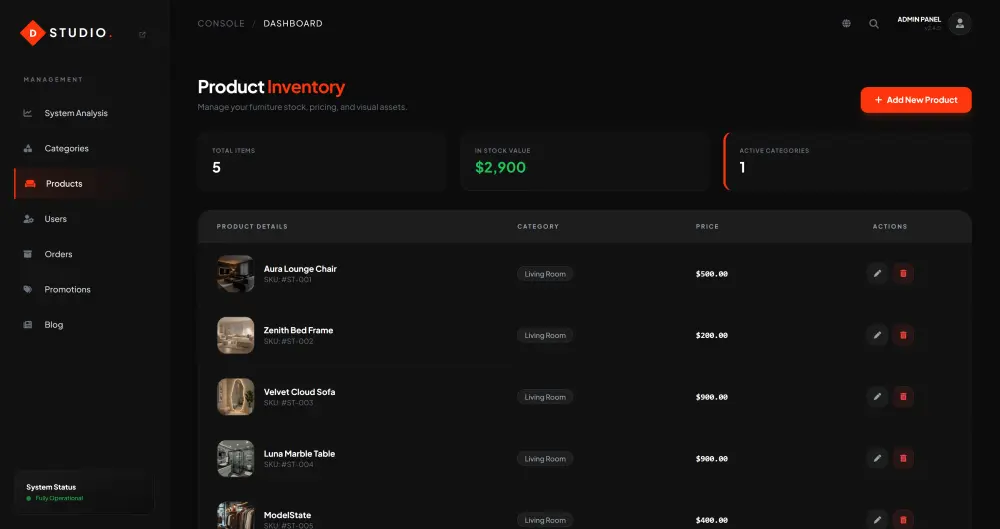This screenshot has height=529, width=1000.
Task: Edit the Velvet Cloud Sofa product
Action: click(878, 397)
